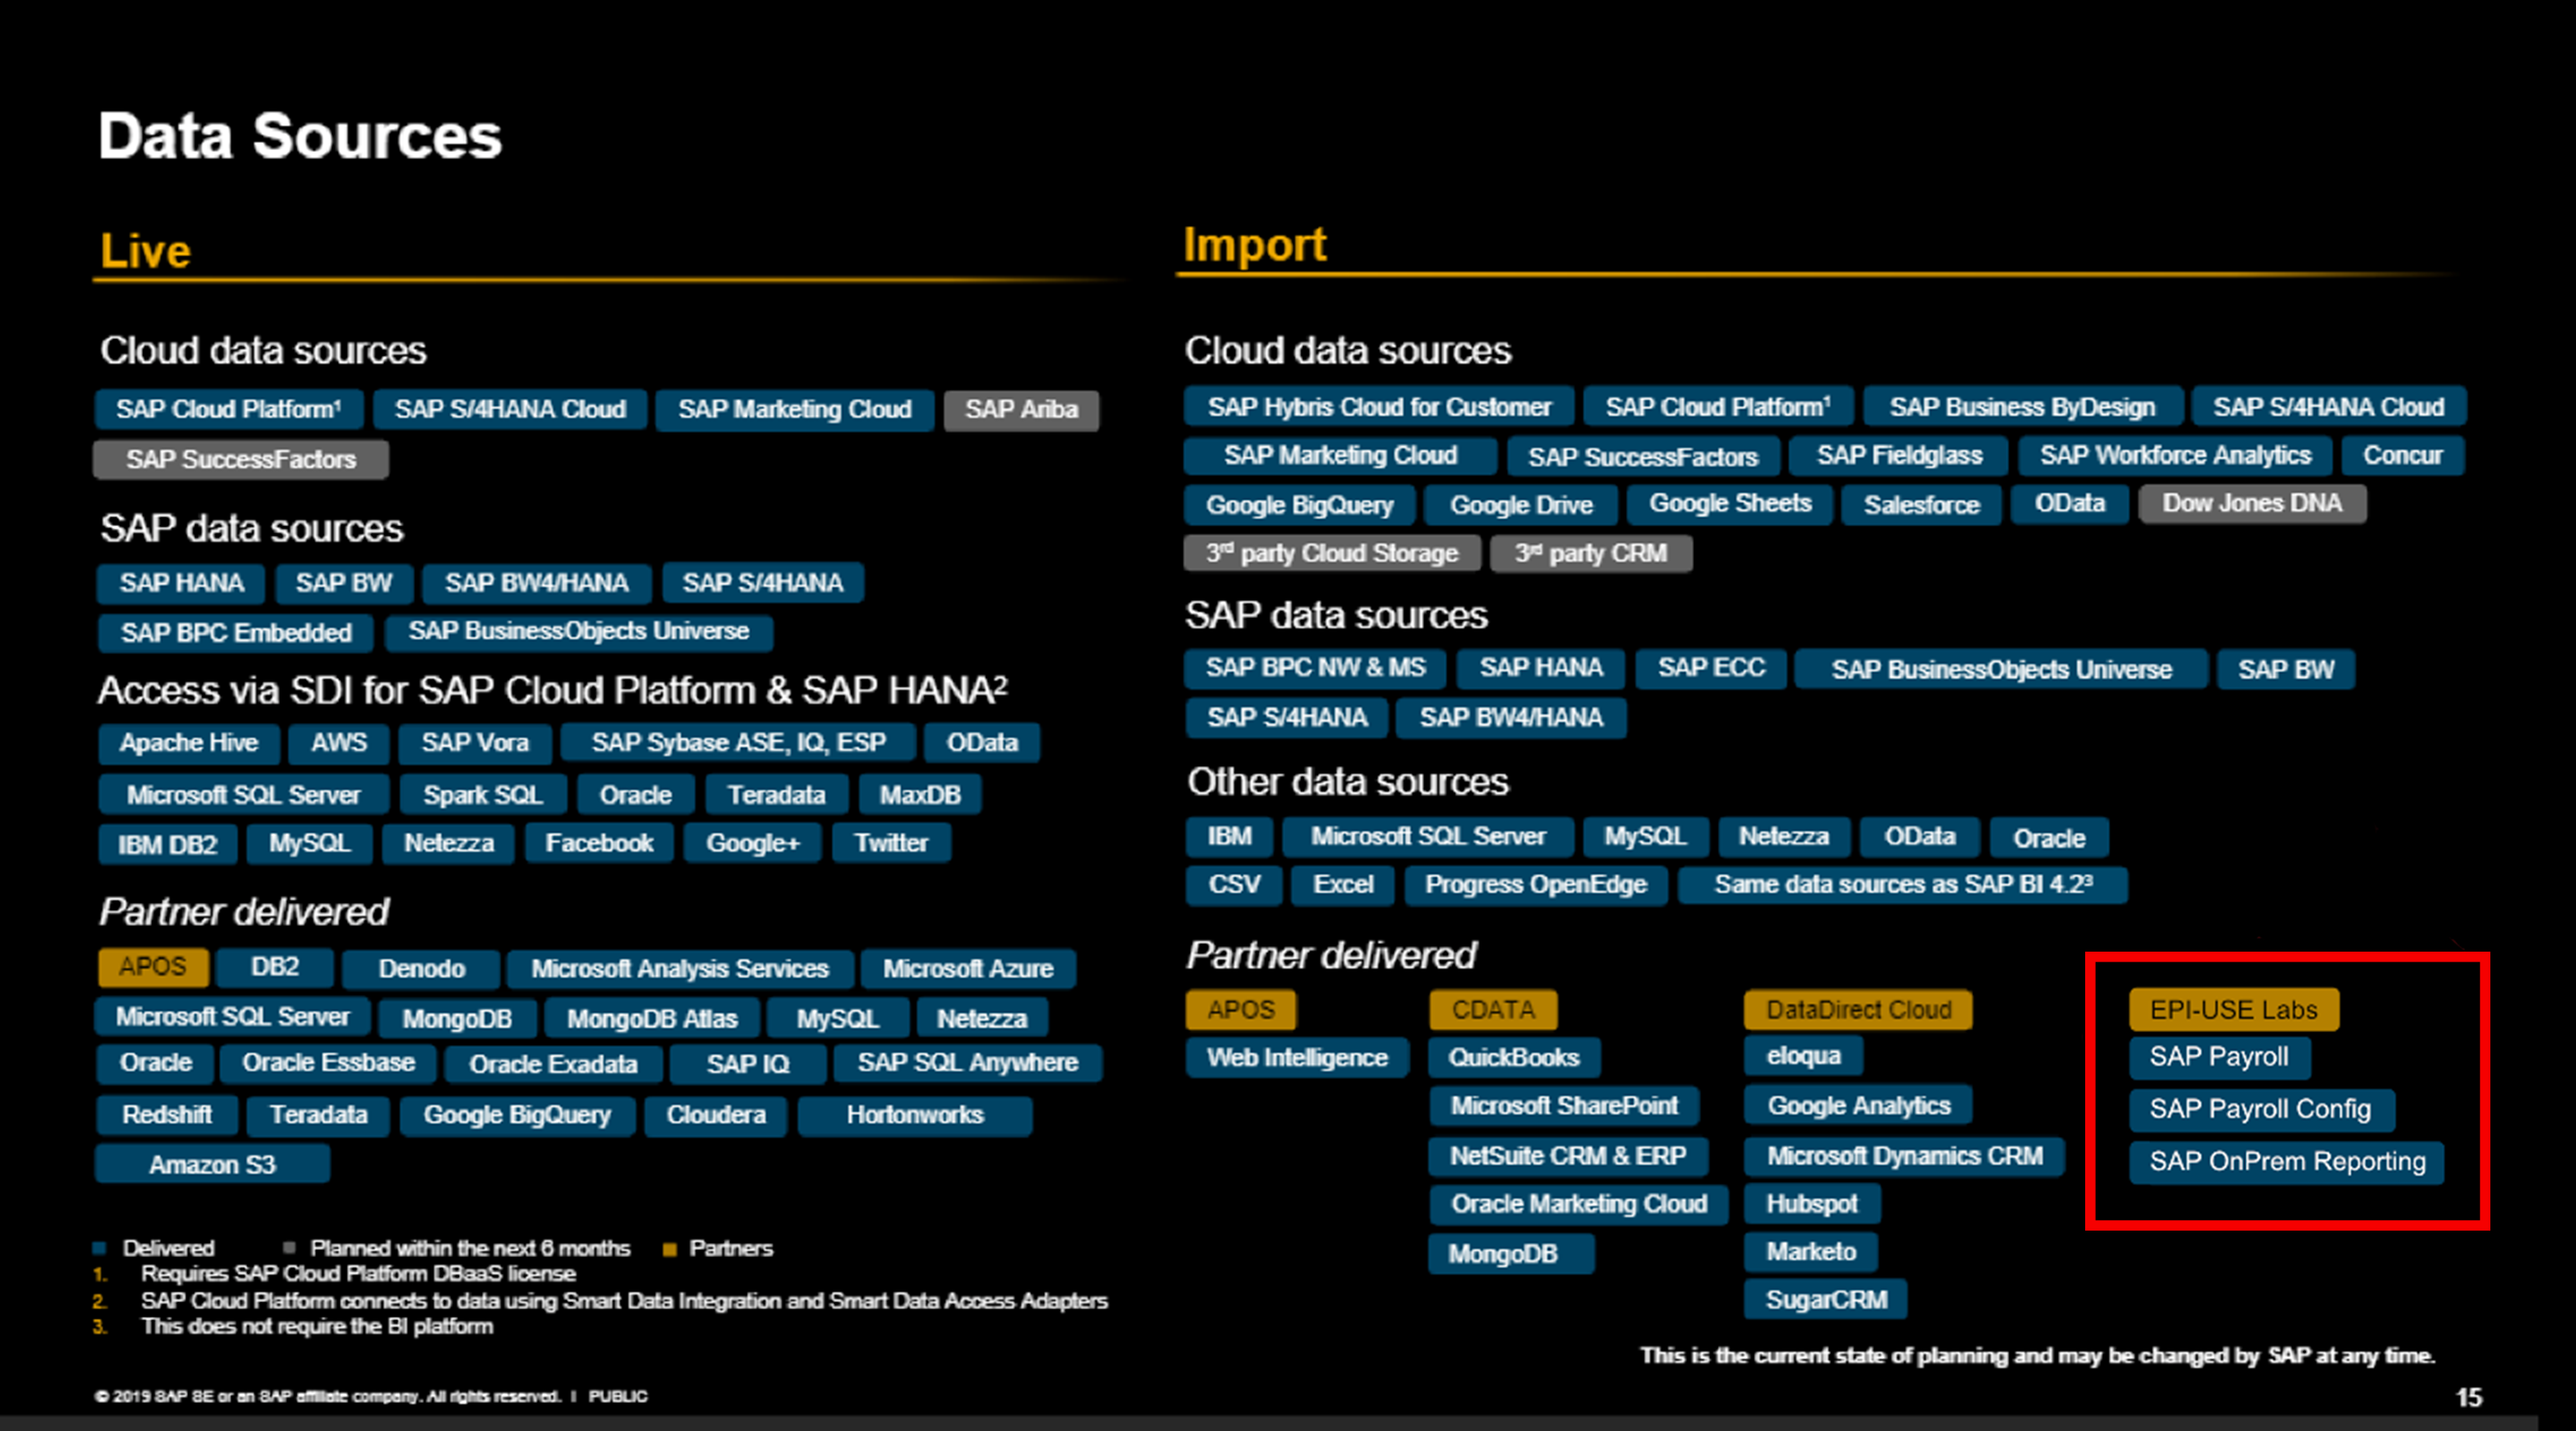Select the 'MaxDB' label
Viewport: 2576px width, 1431px height.
pyautogui.click(x=920, y=795)
